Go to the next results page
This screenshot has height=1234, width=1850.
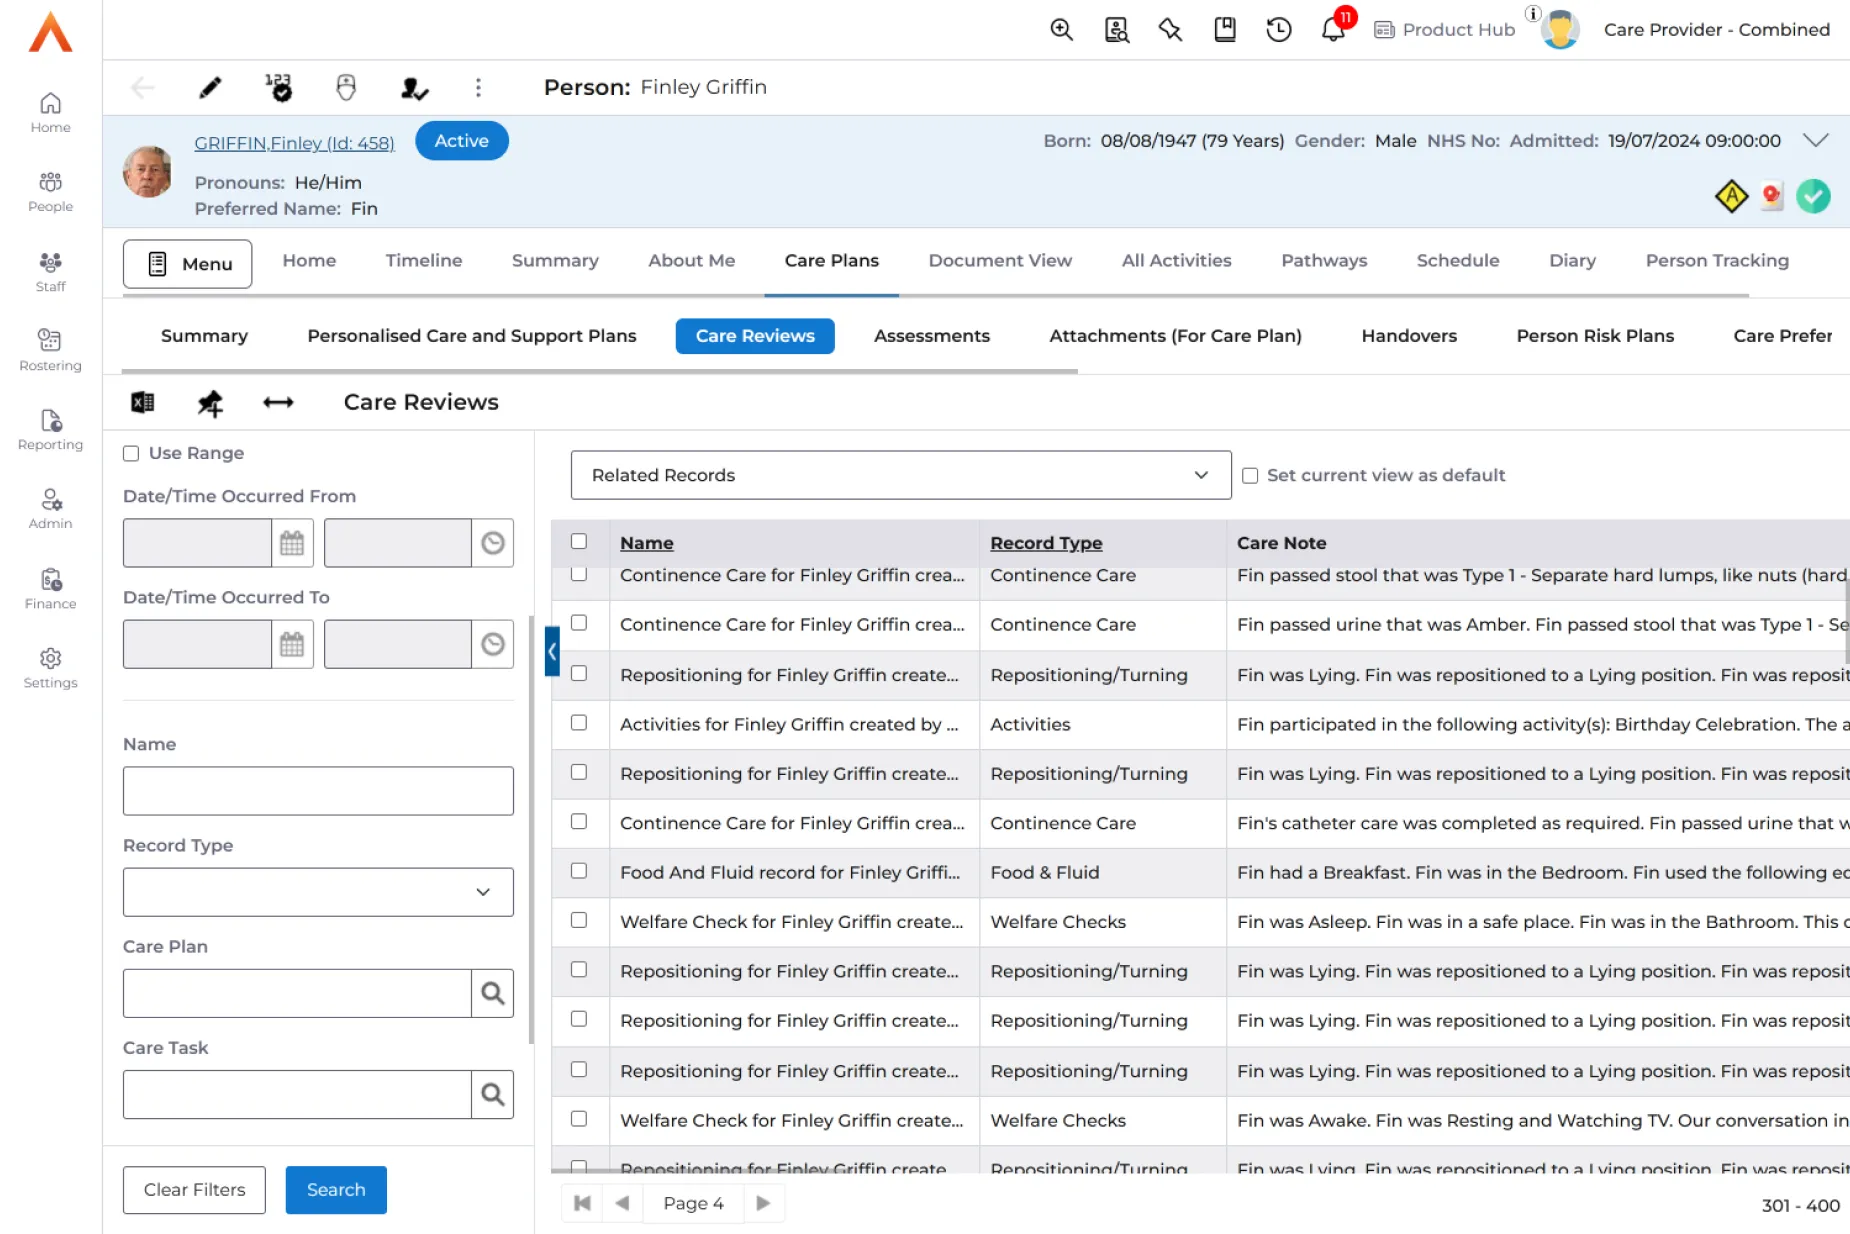(x=763, y=1203)
